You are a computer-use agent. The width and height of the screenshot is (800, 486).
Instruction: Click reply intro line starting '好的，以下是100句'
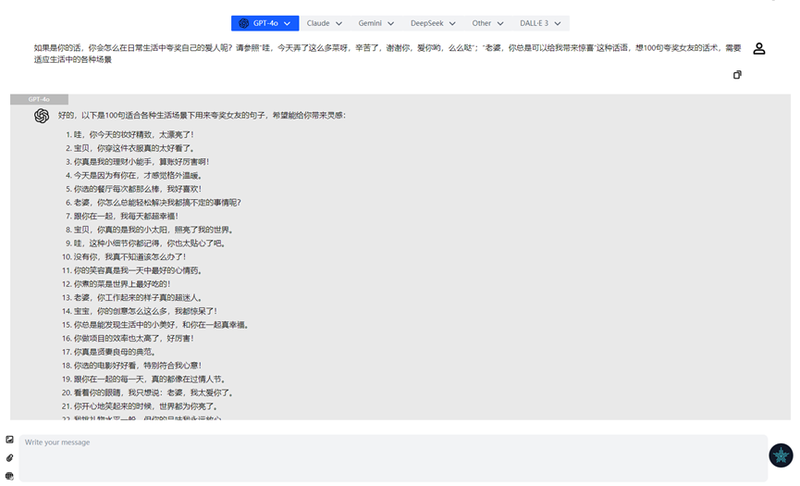[x=202, y=116]
